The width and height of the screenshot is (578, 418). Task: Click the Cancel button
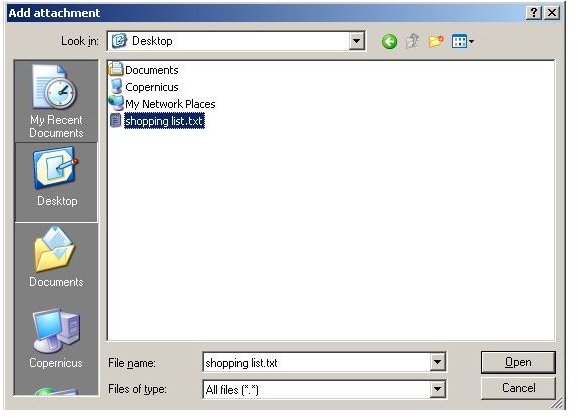point(518,388)
